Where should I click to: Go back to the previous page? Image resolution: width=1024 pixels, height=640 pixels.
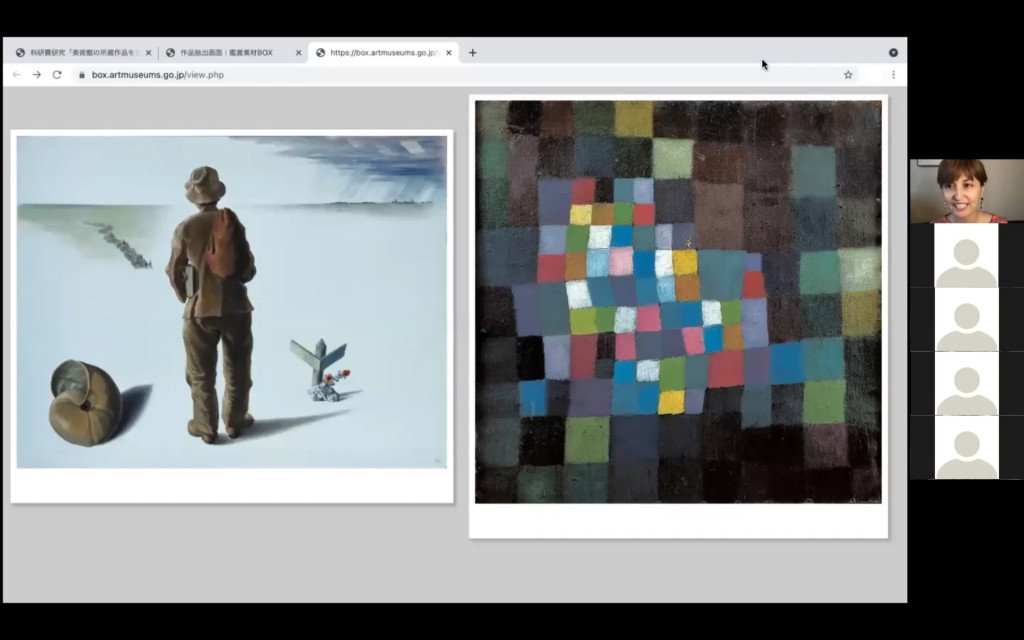coord(16,74)
